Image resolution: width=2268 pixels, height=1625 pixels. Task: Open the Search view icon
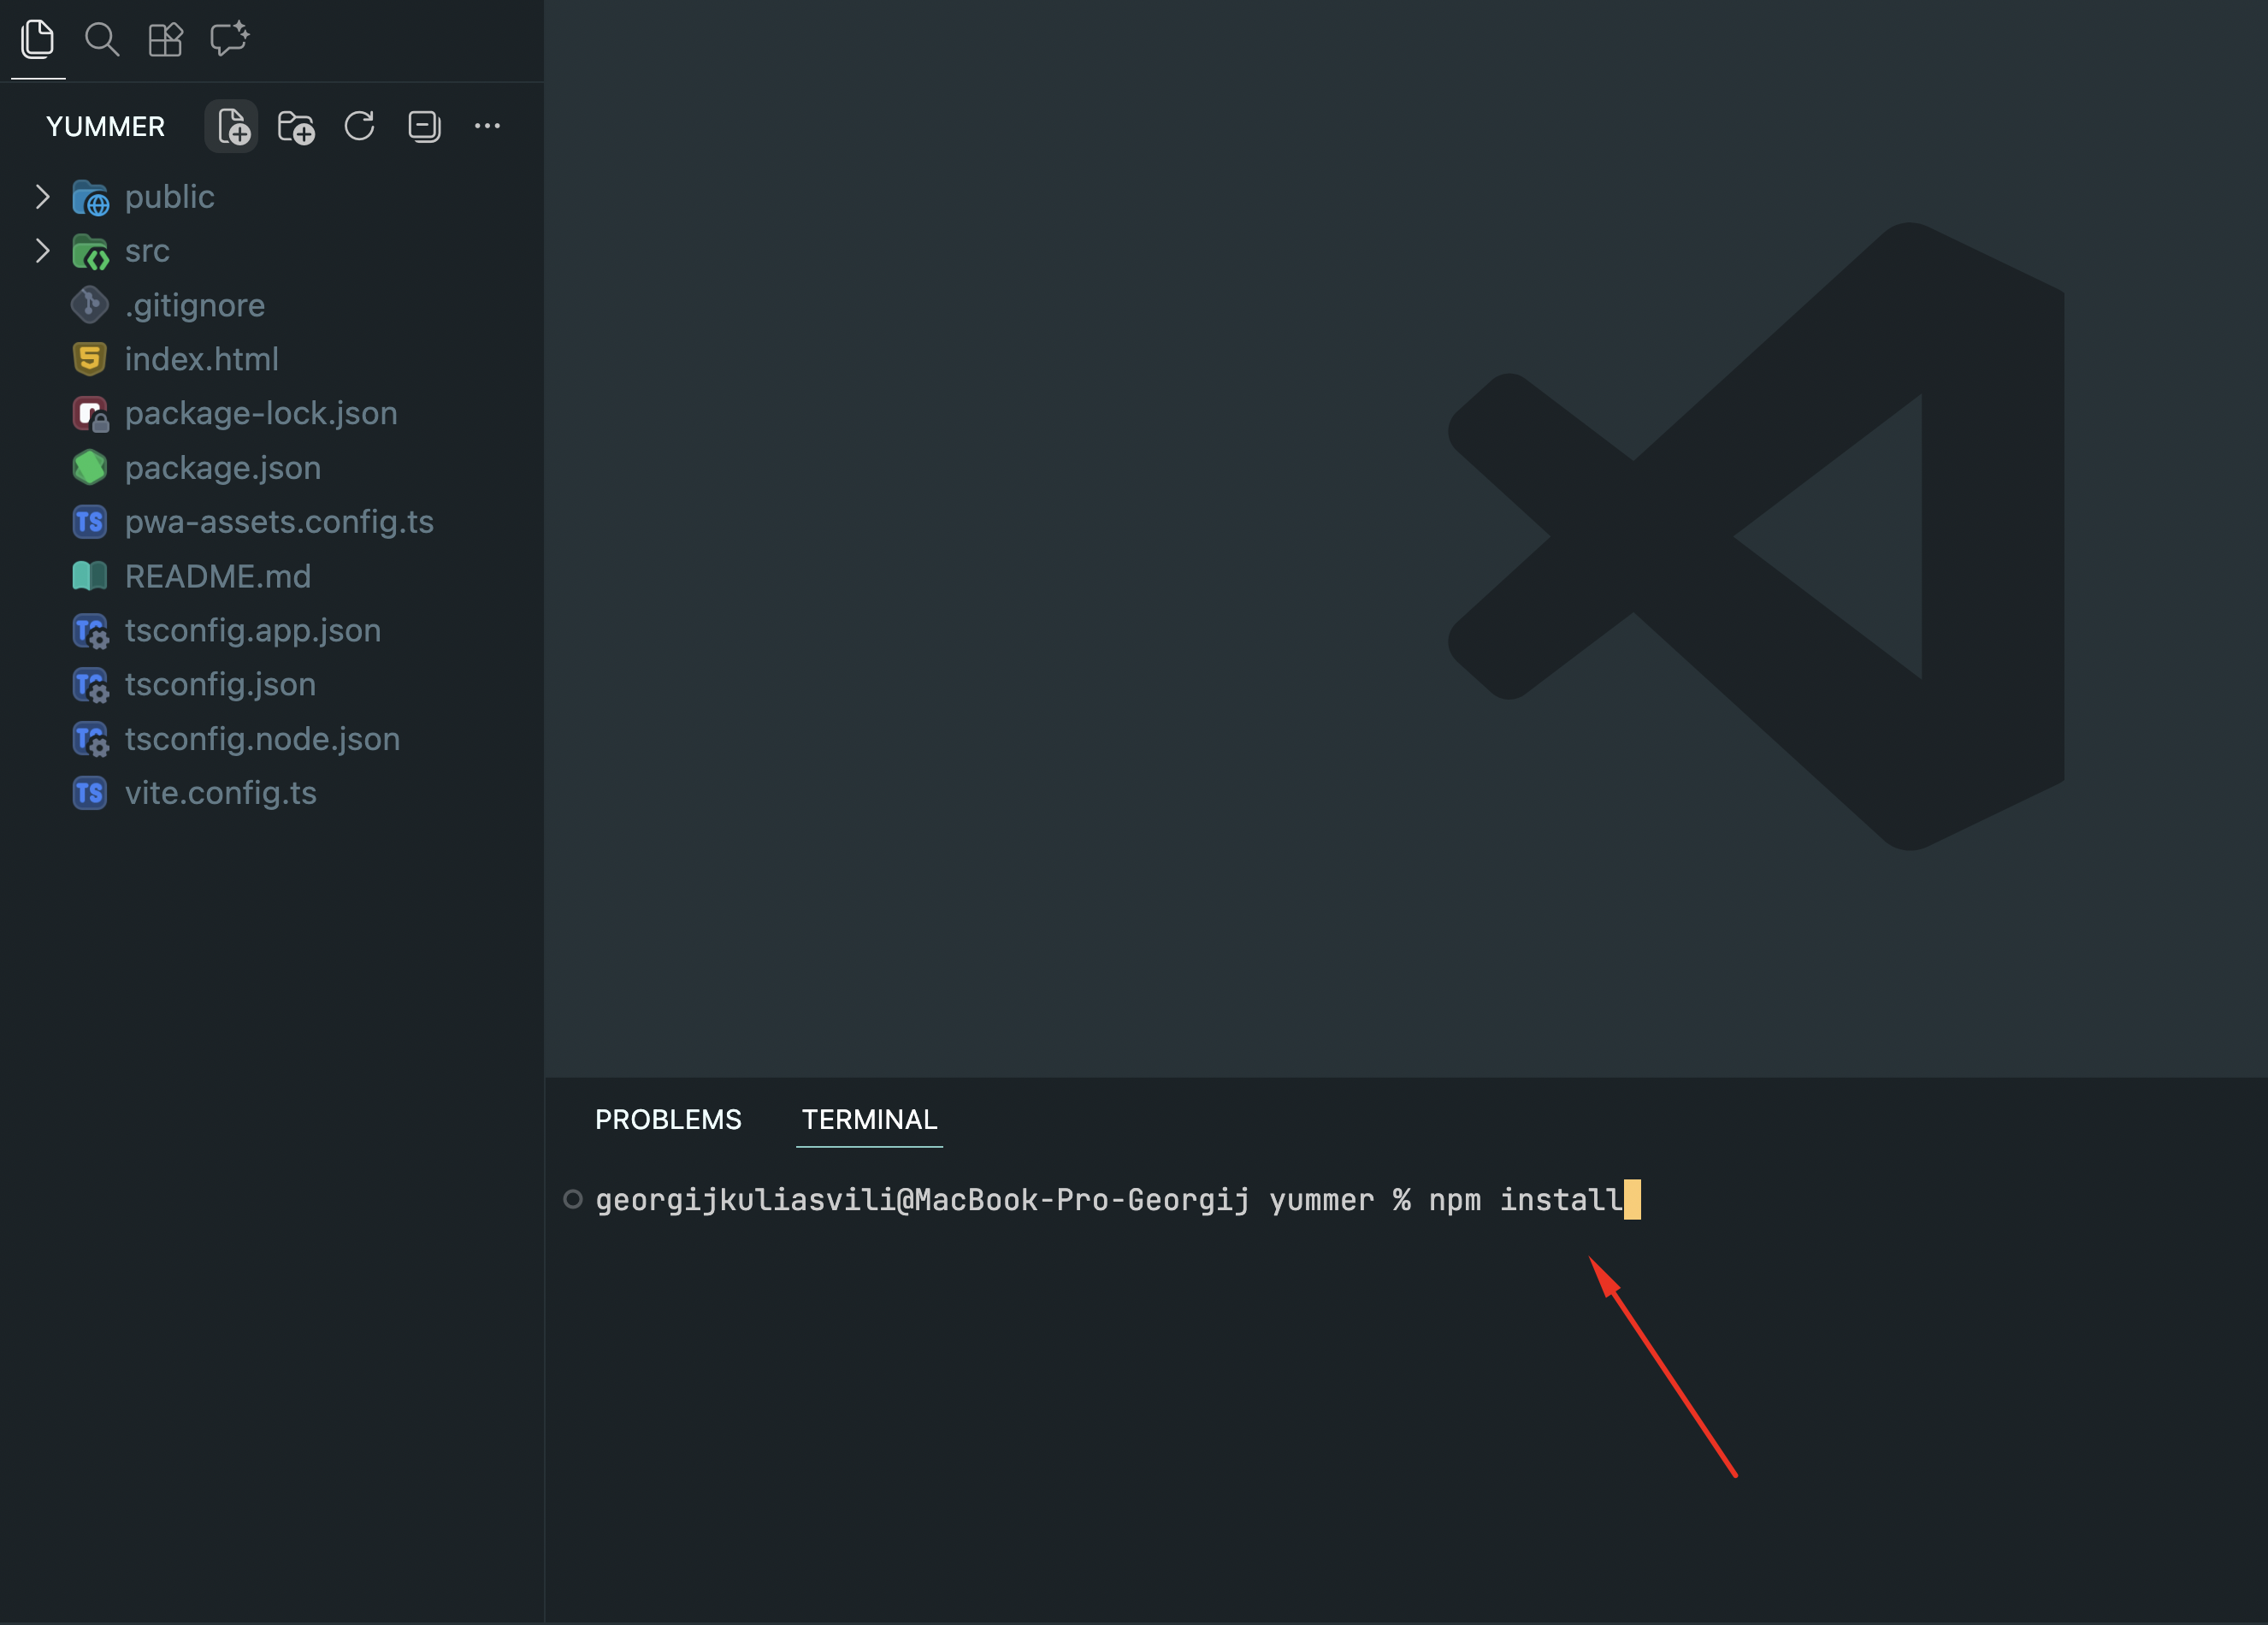pos(101,39)
